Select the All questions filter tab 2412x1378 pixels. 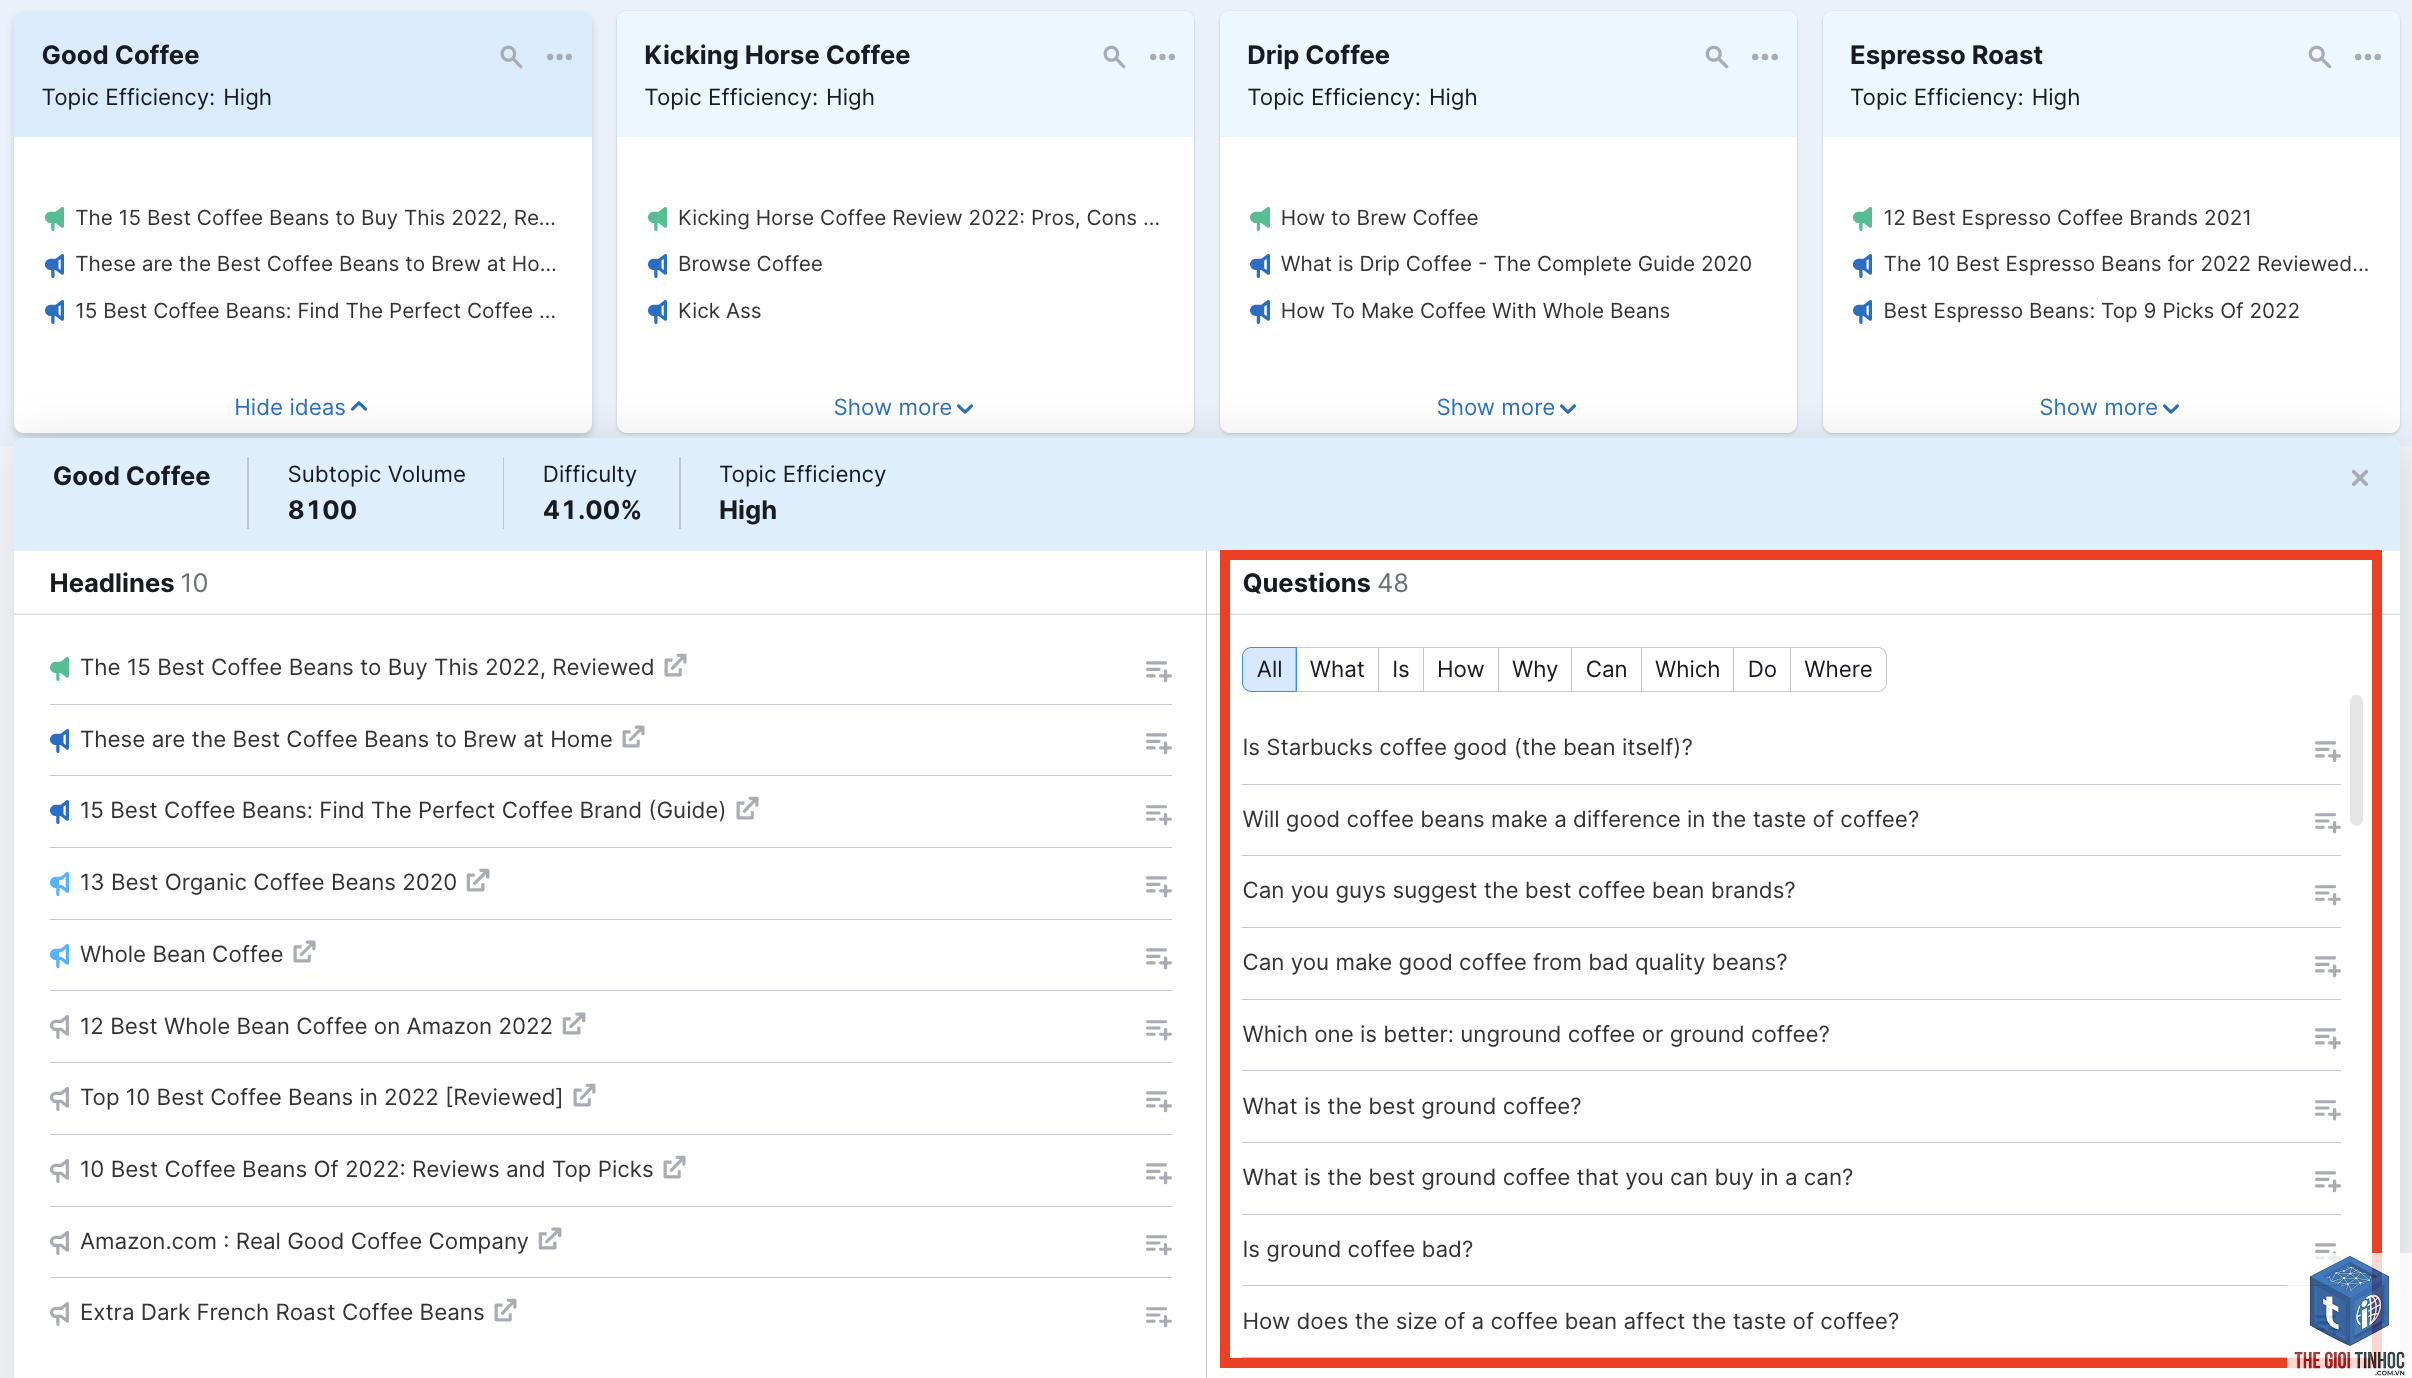click(x=1269, y=669)
